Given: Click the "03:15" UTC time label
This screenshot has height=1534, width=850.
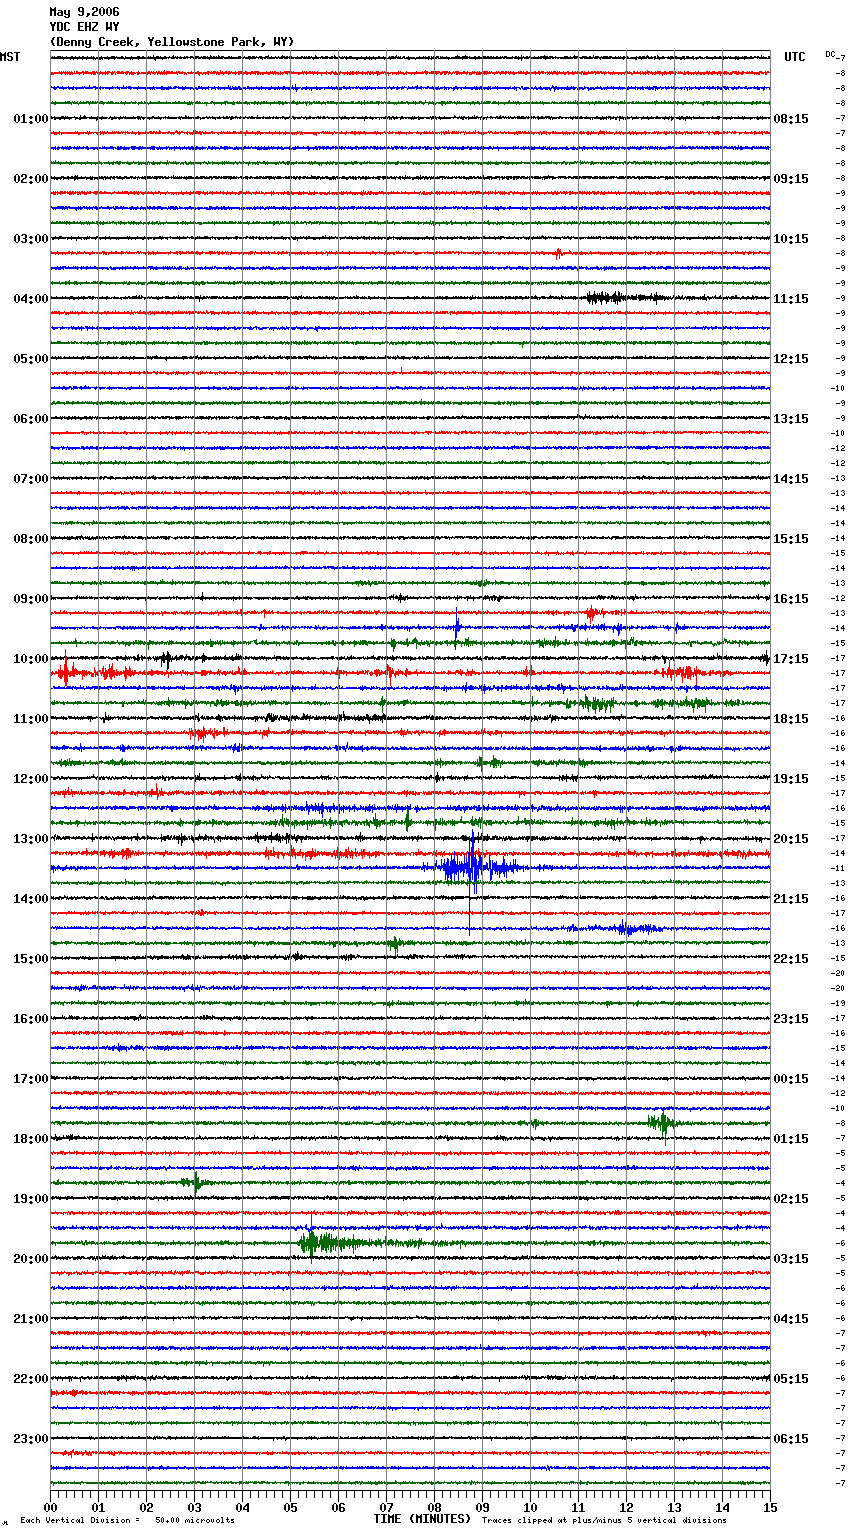Looking at the screenshot, I should pos(791,1259).
